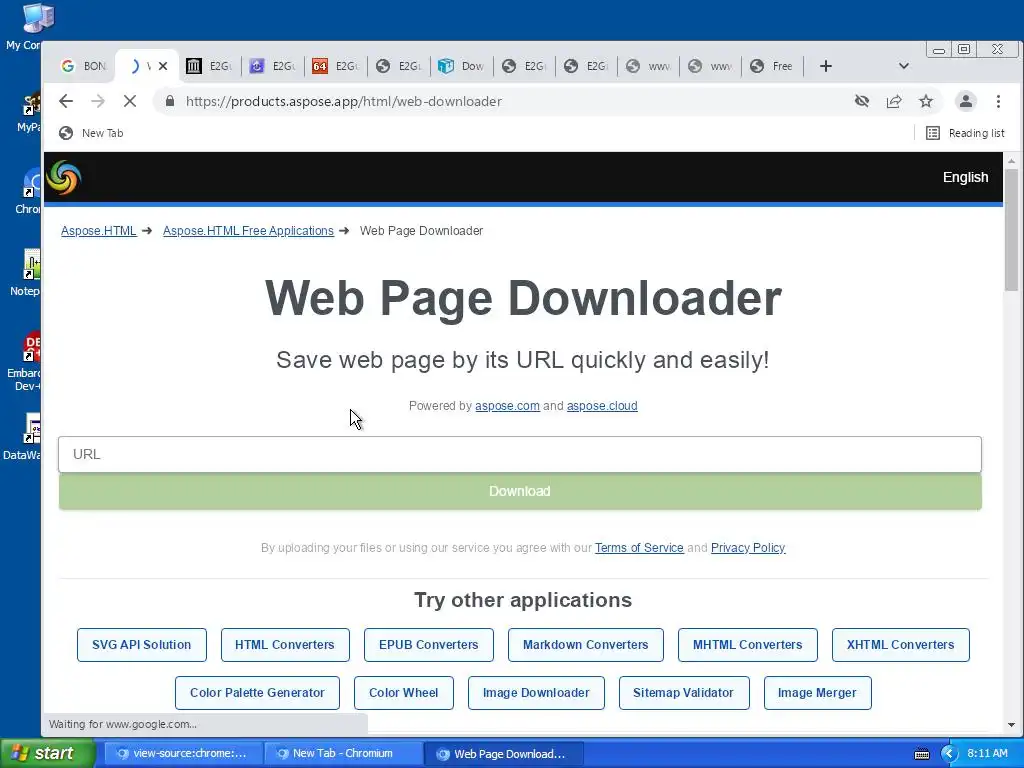Screen dimensions: 1024x768
Task: Open the English language selector
Action: point(965,177)
